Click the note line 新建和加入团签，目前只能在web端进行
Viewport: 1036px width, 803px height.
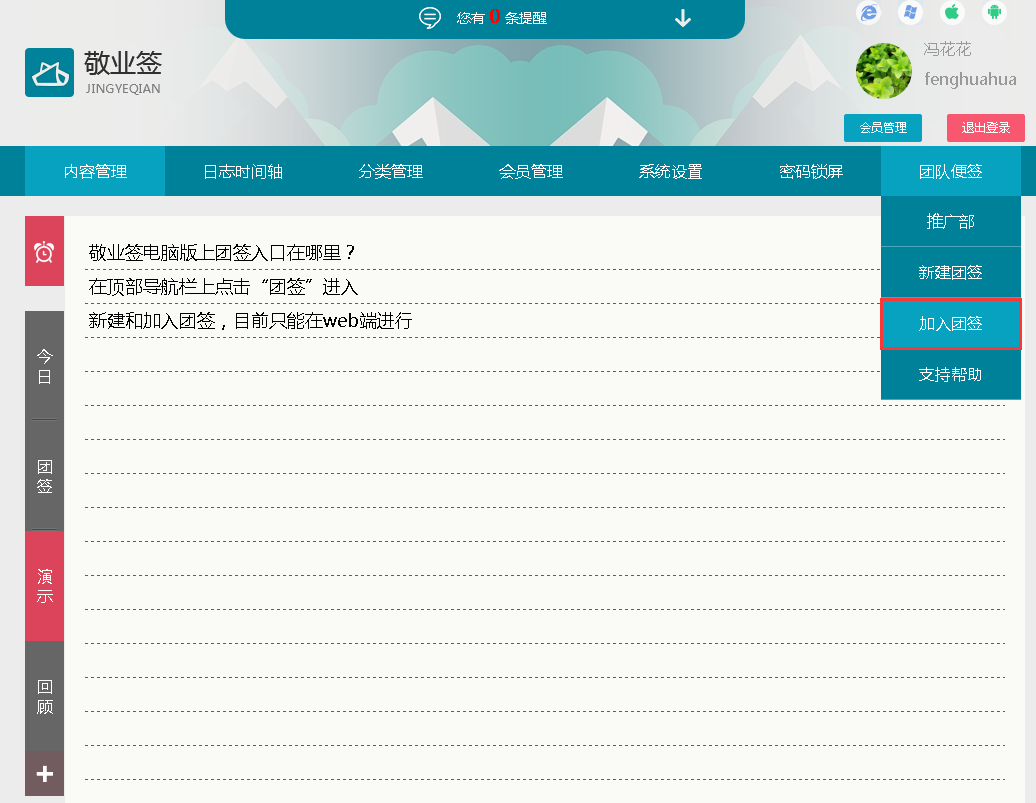(x=250, y=321)
